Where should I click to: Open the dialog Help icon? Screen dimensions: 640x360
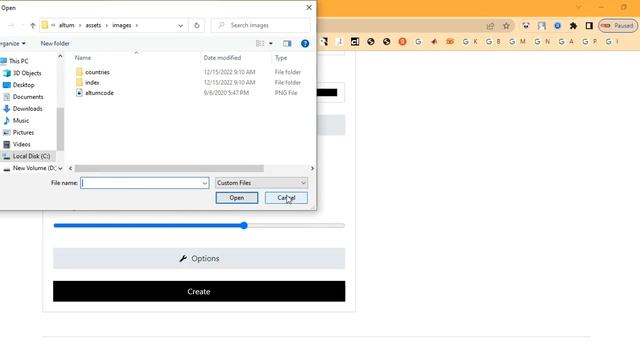click(x=305, y=43)
